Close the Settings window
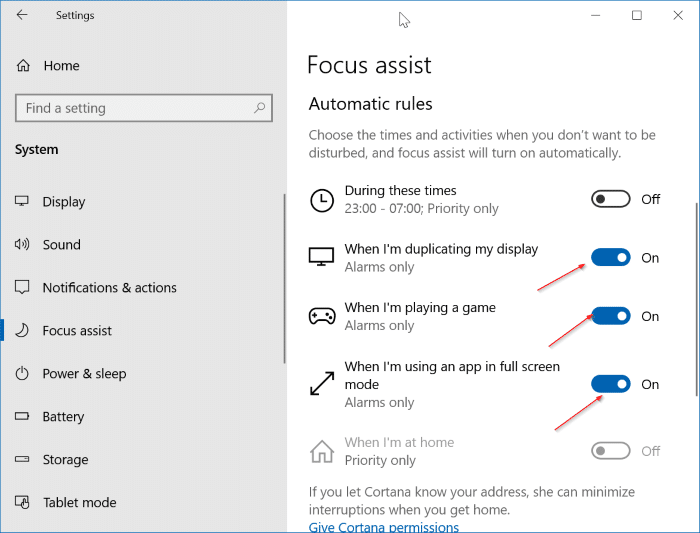 [678, 15]
